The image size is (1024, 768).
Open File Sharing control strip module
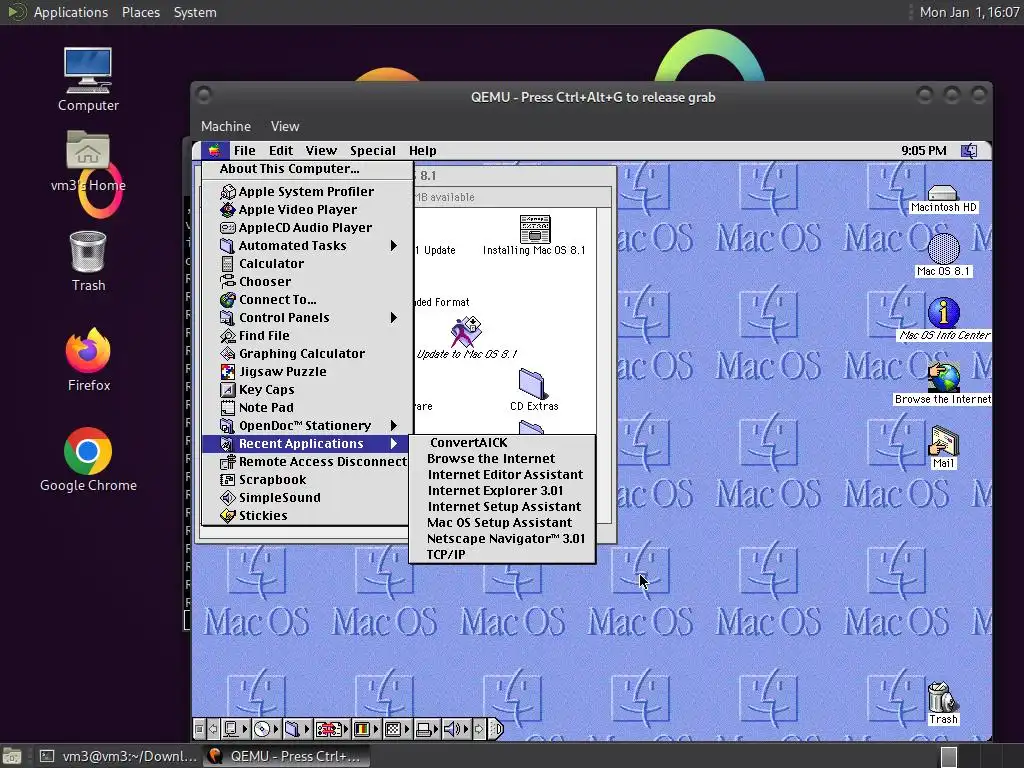pyautogui.click(x=298, y=728)
